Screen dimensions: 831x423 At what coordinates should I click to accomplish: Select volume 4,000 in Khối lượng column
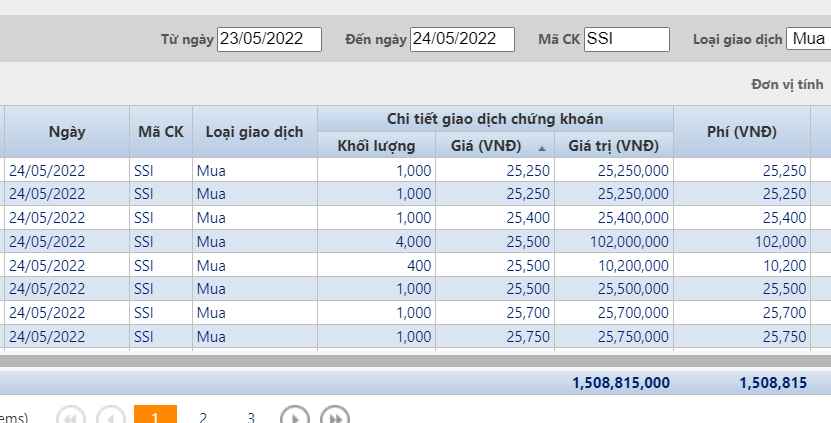coord(413,242)
